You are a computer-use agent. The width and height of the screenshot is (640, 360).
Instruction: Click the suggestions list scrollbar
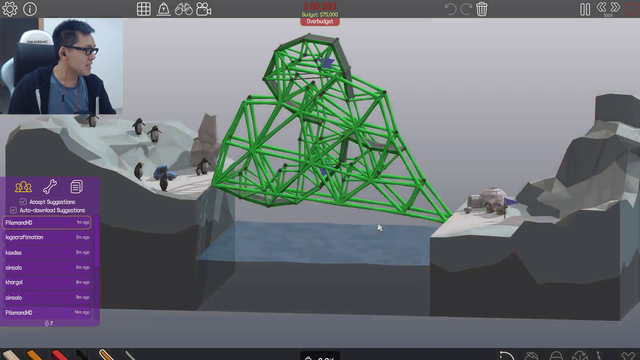pyautogui.click(x=96, y=242)
